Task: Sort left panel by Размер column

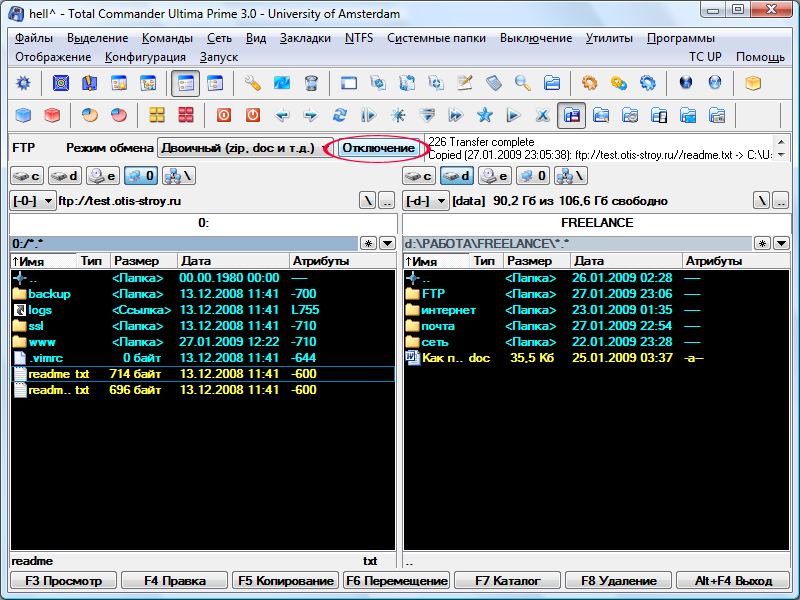Action: (144, 261)
